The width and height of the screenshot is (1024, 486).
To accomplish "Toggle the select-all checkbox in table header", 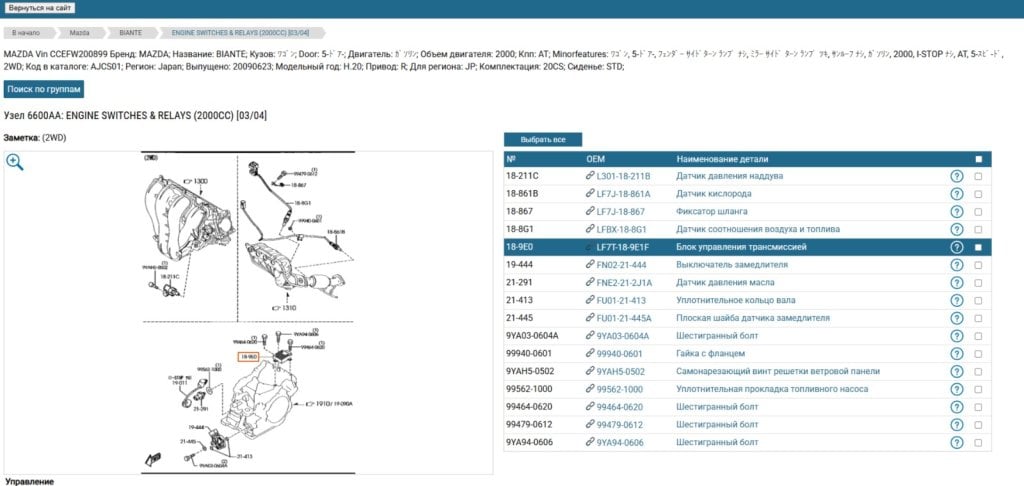I will coord(978,159).
